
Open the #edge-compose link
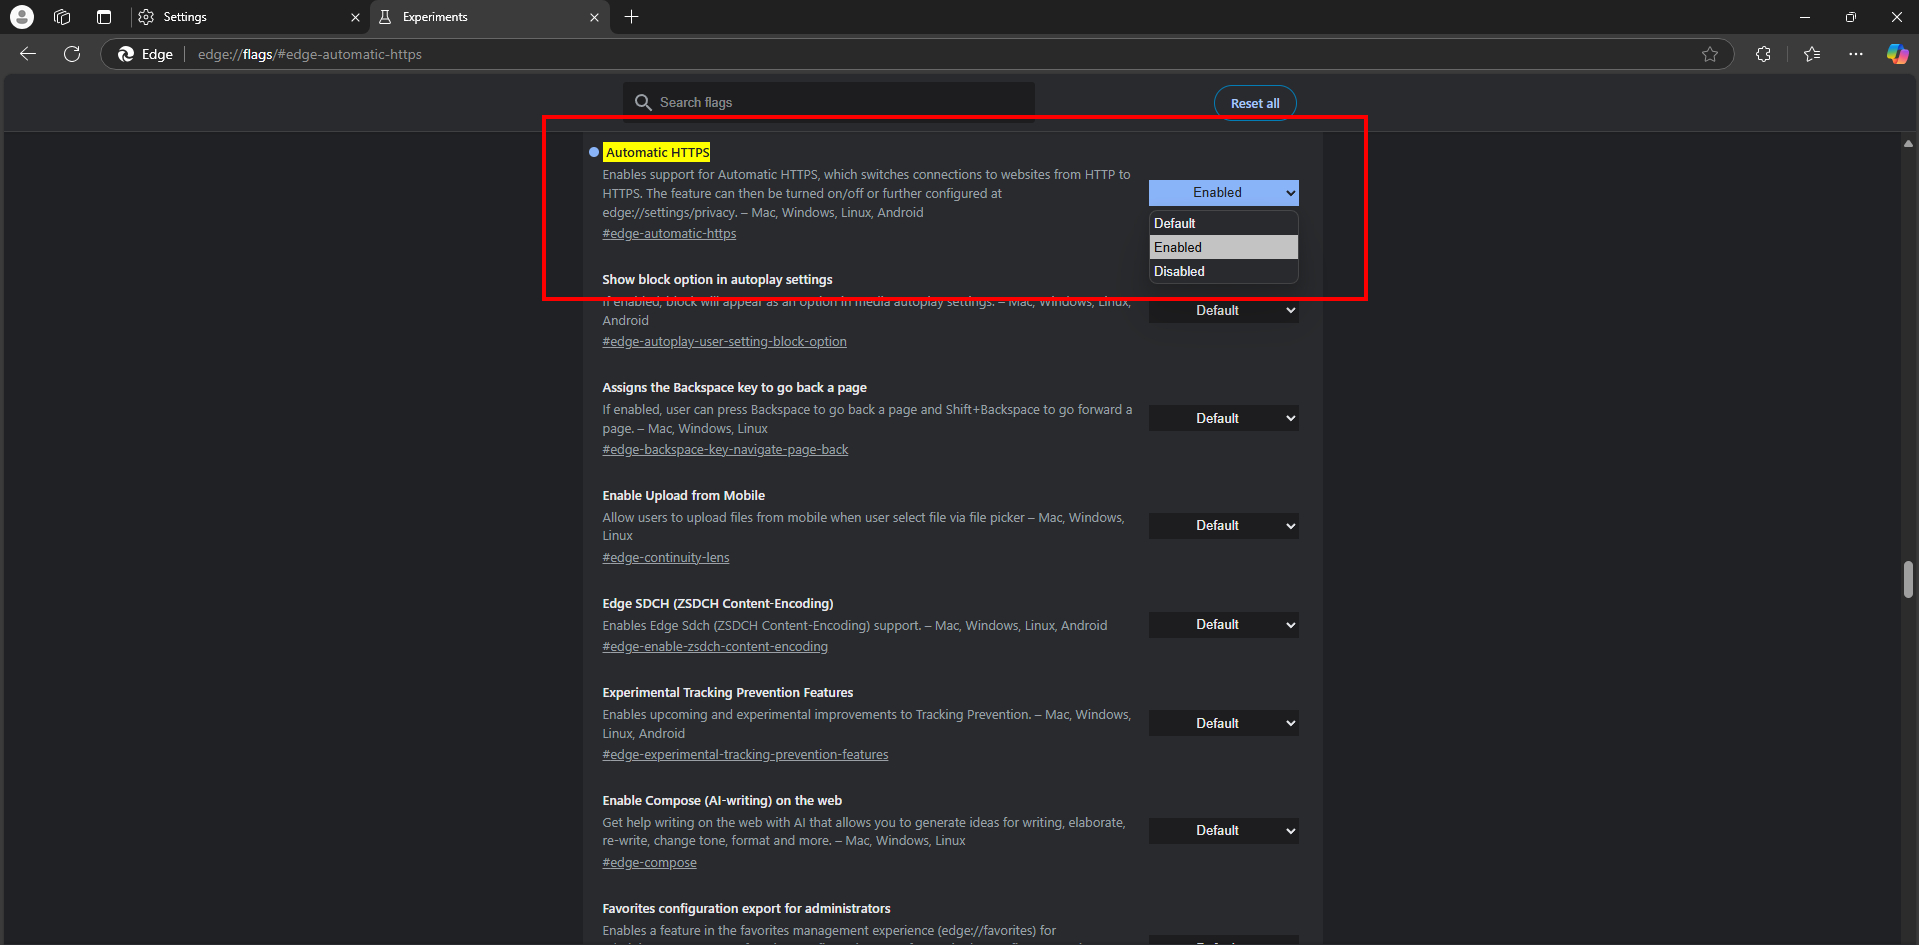(649, 862)
